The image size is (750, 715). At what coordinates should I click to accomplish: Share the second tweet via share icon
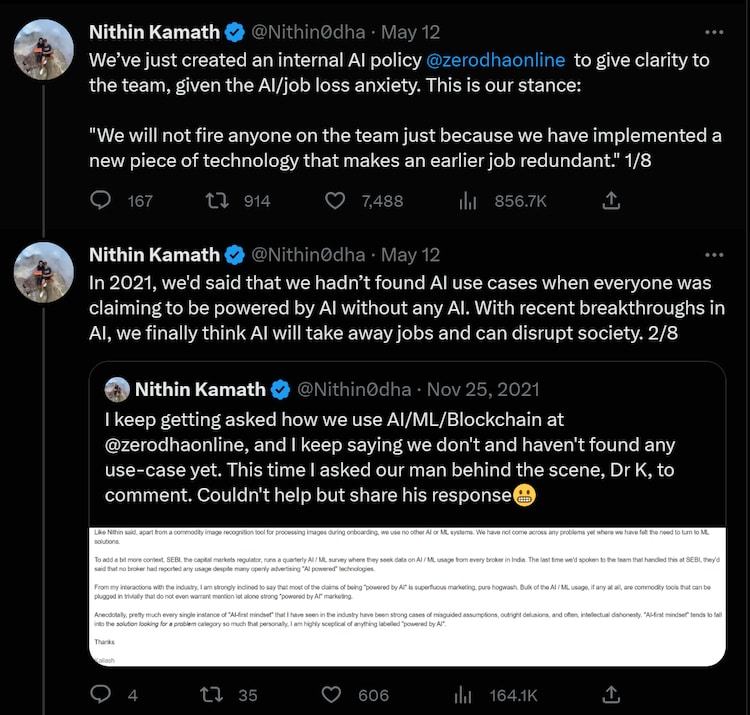pos(611,694)
